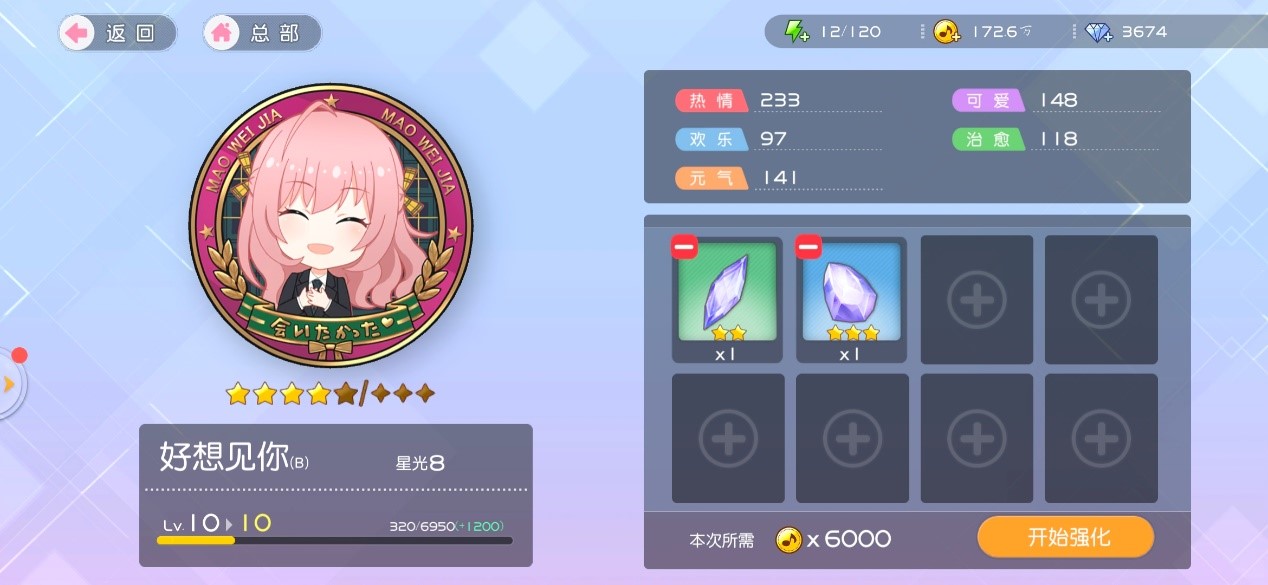Tap the gold music coin add icon
The image size is (1268, 585).
947,32
